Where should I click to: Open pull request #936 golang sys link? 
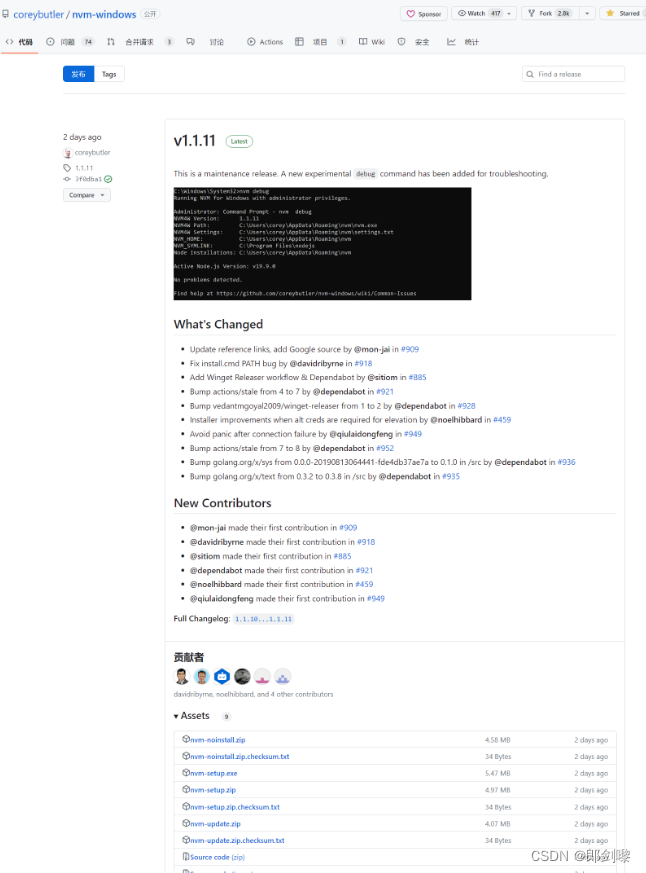(566, 462)
